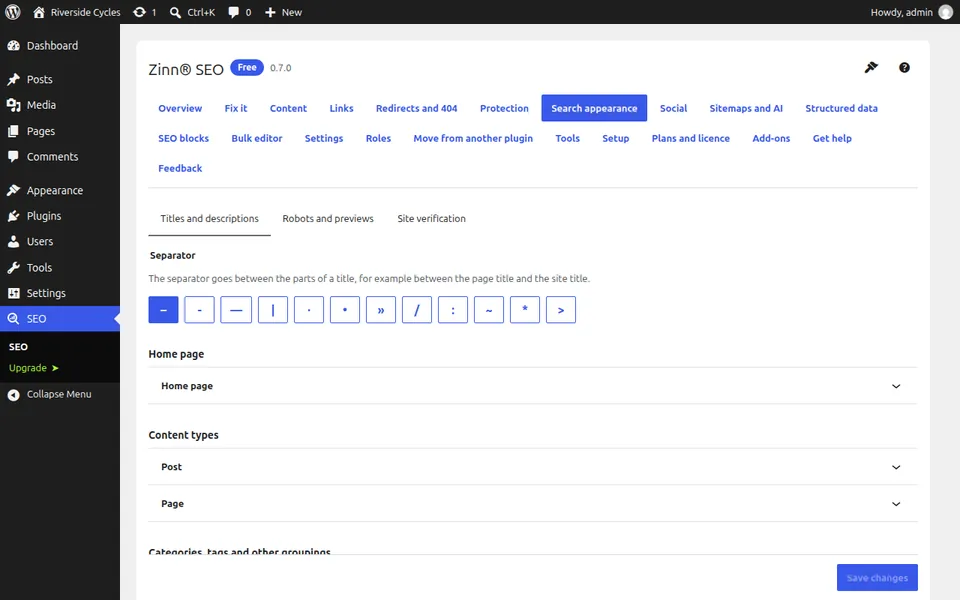Image resolution: width=960 pixels, height=600 pixels.
Task: Expand the Page content type row
Action: (533, 504)
